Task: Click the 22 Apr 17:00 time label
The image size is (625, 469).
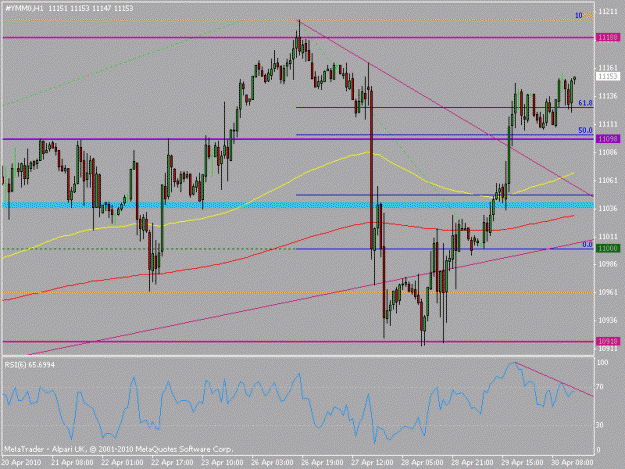Action: [172, 462]
